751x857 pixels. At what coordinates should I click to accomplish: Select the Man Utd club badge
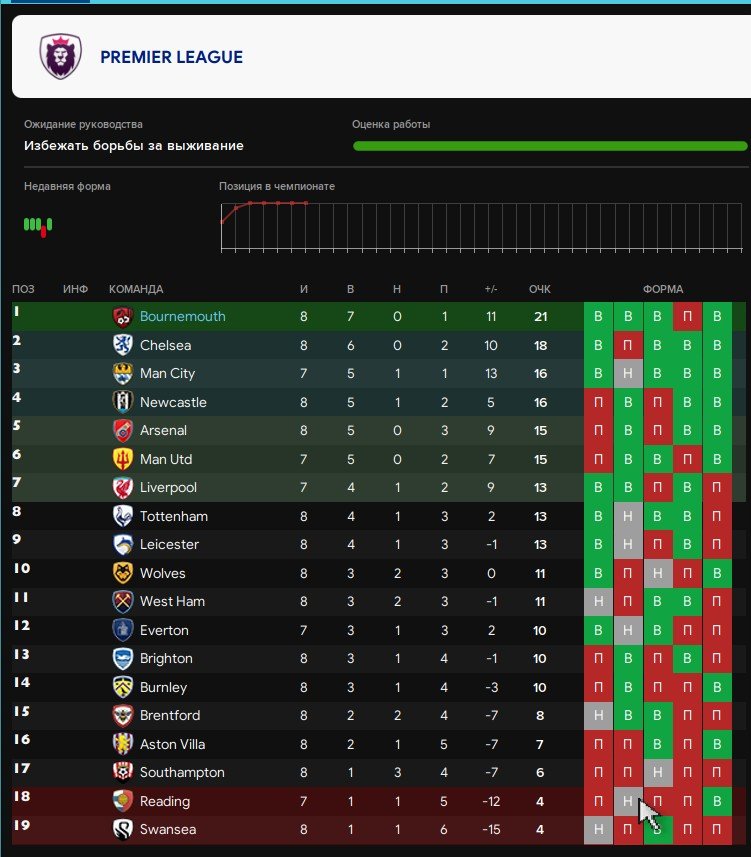[123, 459]
